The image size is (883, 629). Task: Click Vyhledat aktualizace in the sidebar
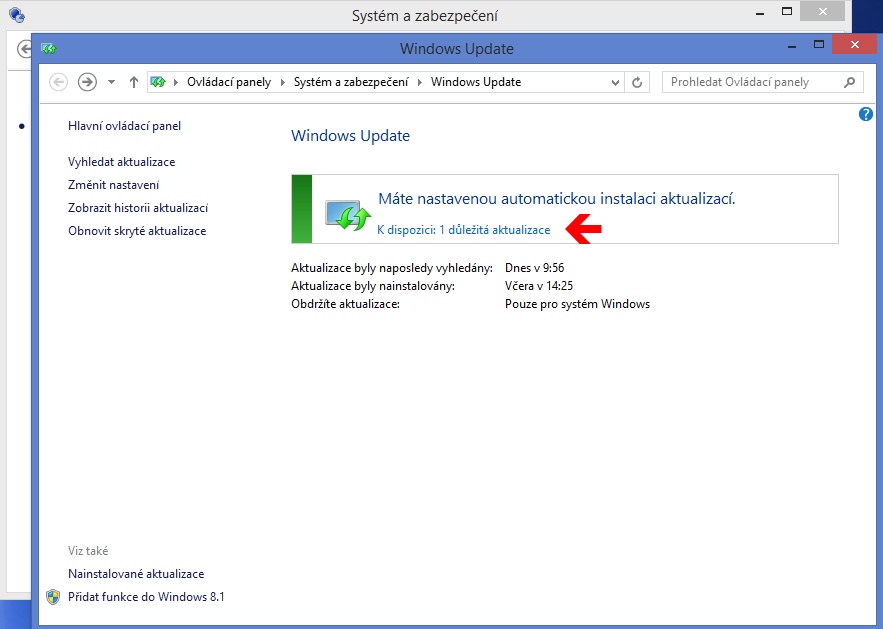pyautogui.click(x=121, y=162)
